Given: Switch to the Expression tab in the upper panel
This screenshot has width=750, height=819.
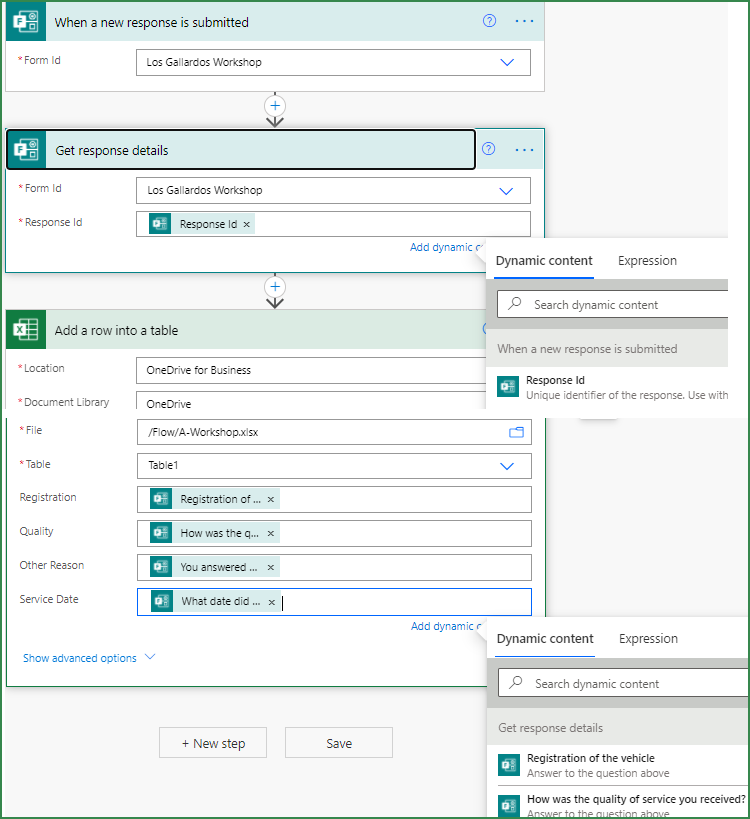Looking at the screenshot, I should (647, 261).
